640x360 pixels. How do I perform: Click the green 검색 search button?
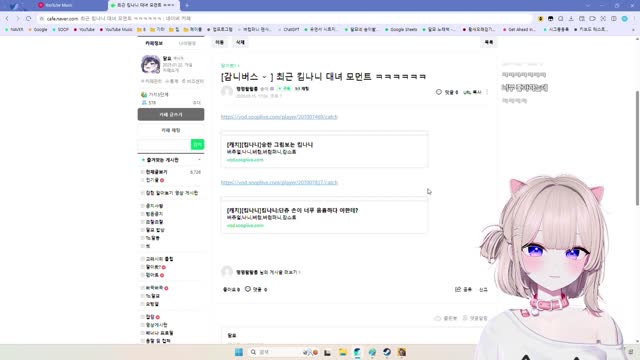pos(198,144)
